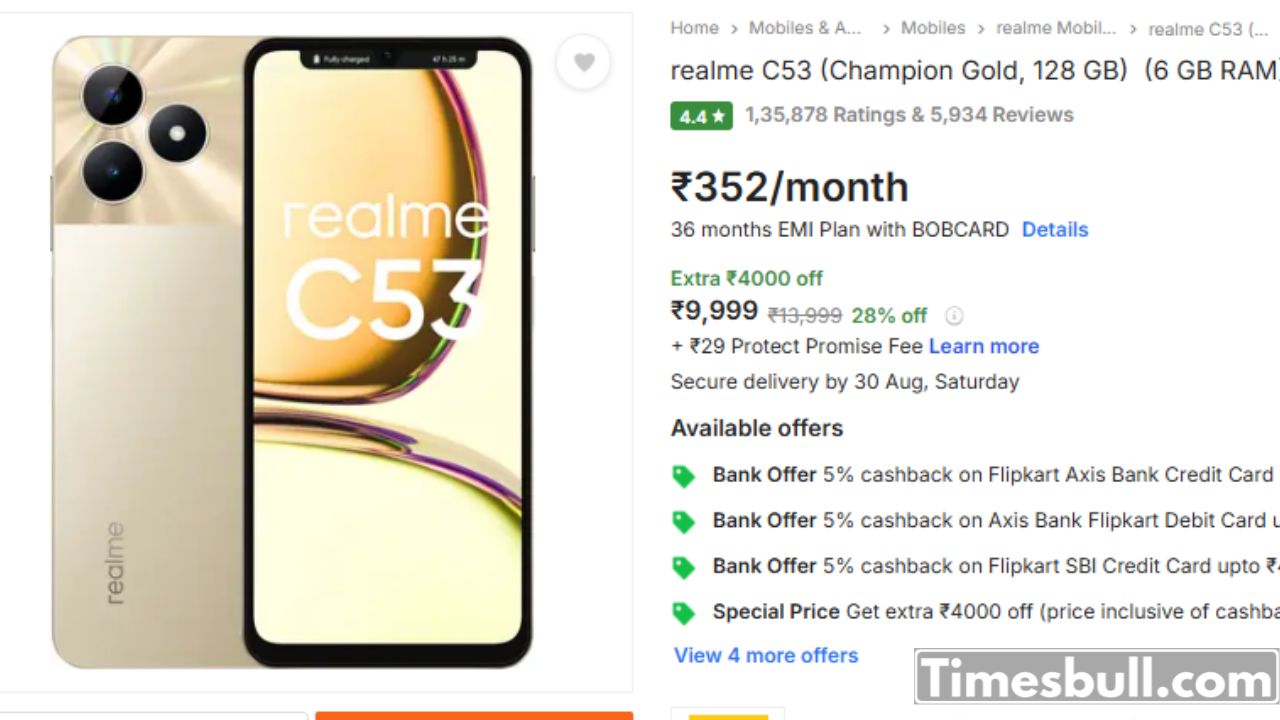The height and width of the screenshot is (720, 1280).
Task: Open EMI plan Details link
Action: tap(1054, 230)
